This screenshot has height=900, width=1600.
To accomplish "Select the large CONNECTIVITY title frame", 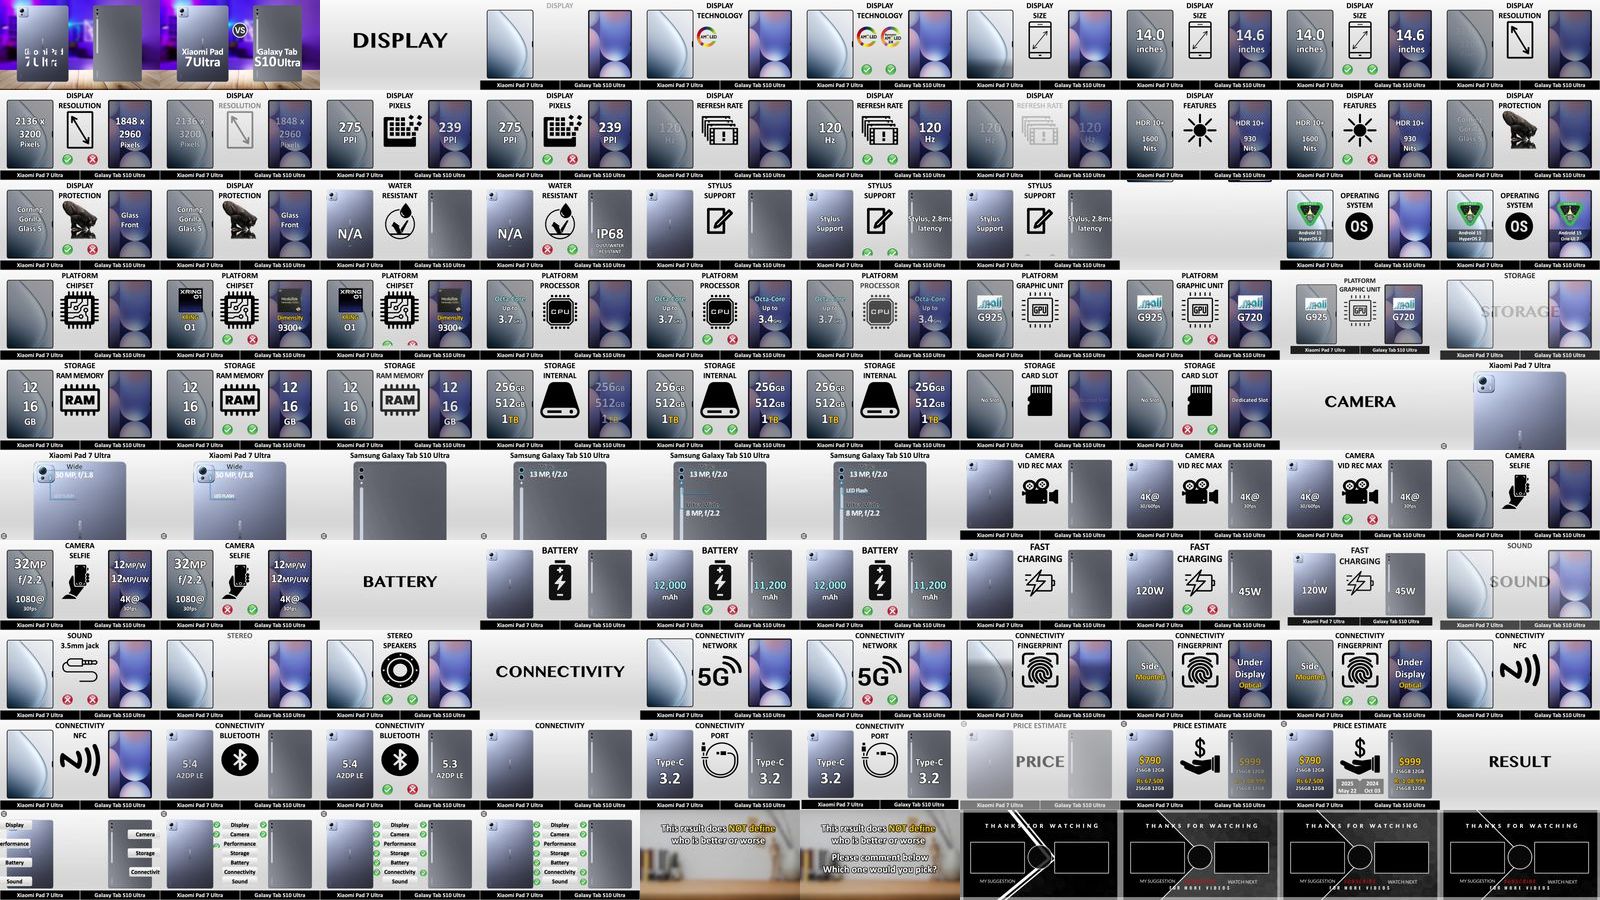I will pyautogui.click(x=560, y=672).
